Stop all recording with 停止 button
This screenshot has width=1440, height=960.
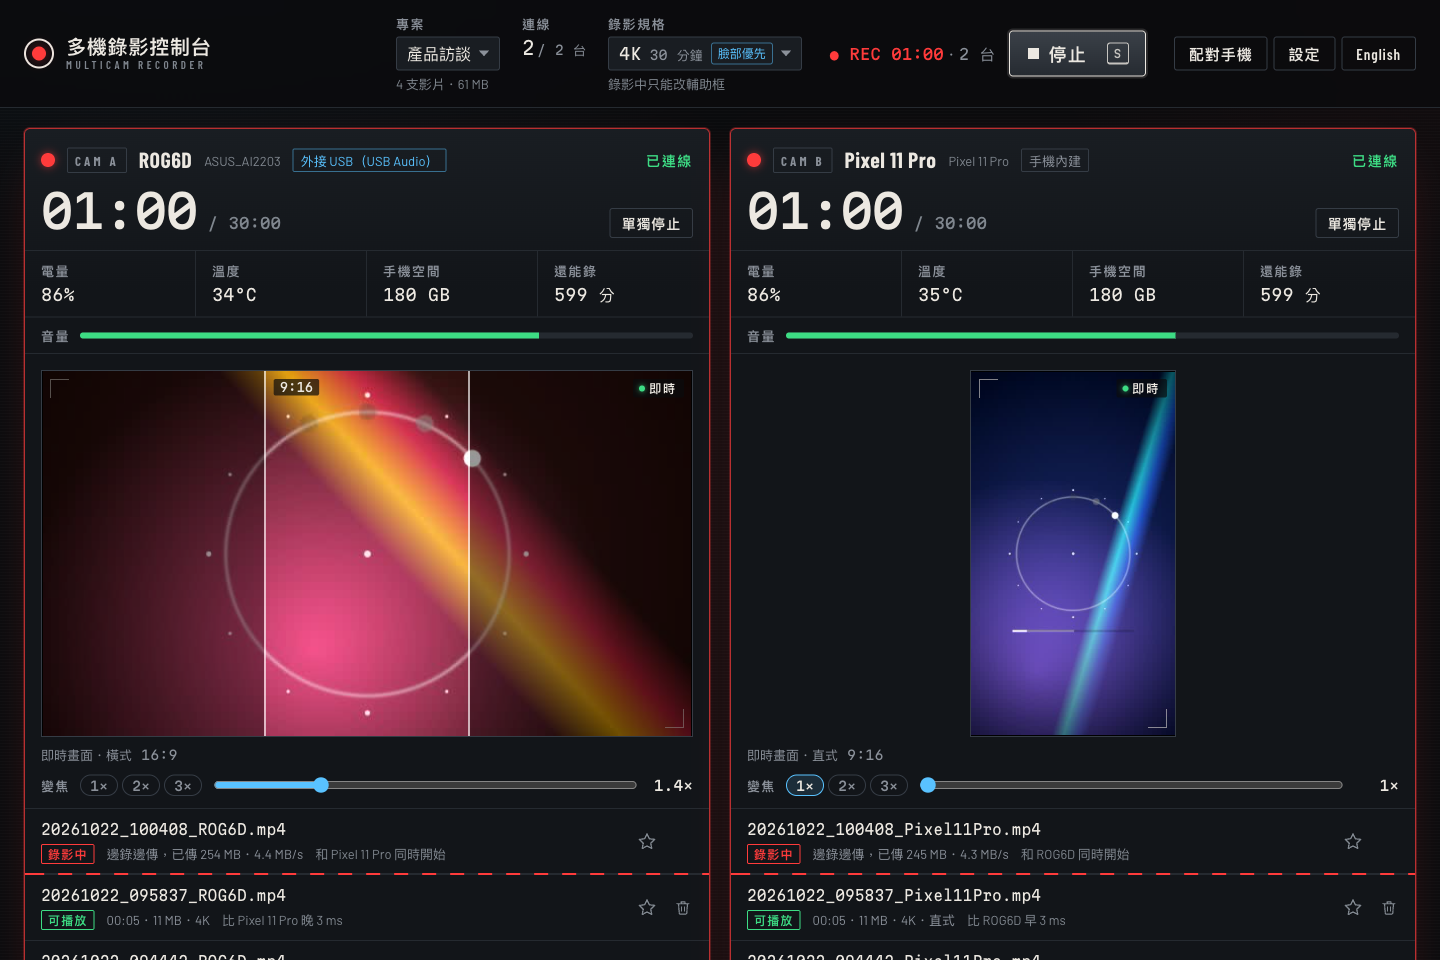(x=1077, y=54)
